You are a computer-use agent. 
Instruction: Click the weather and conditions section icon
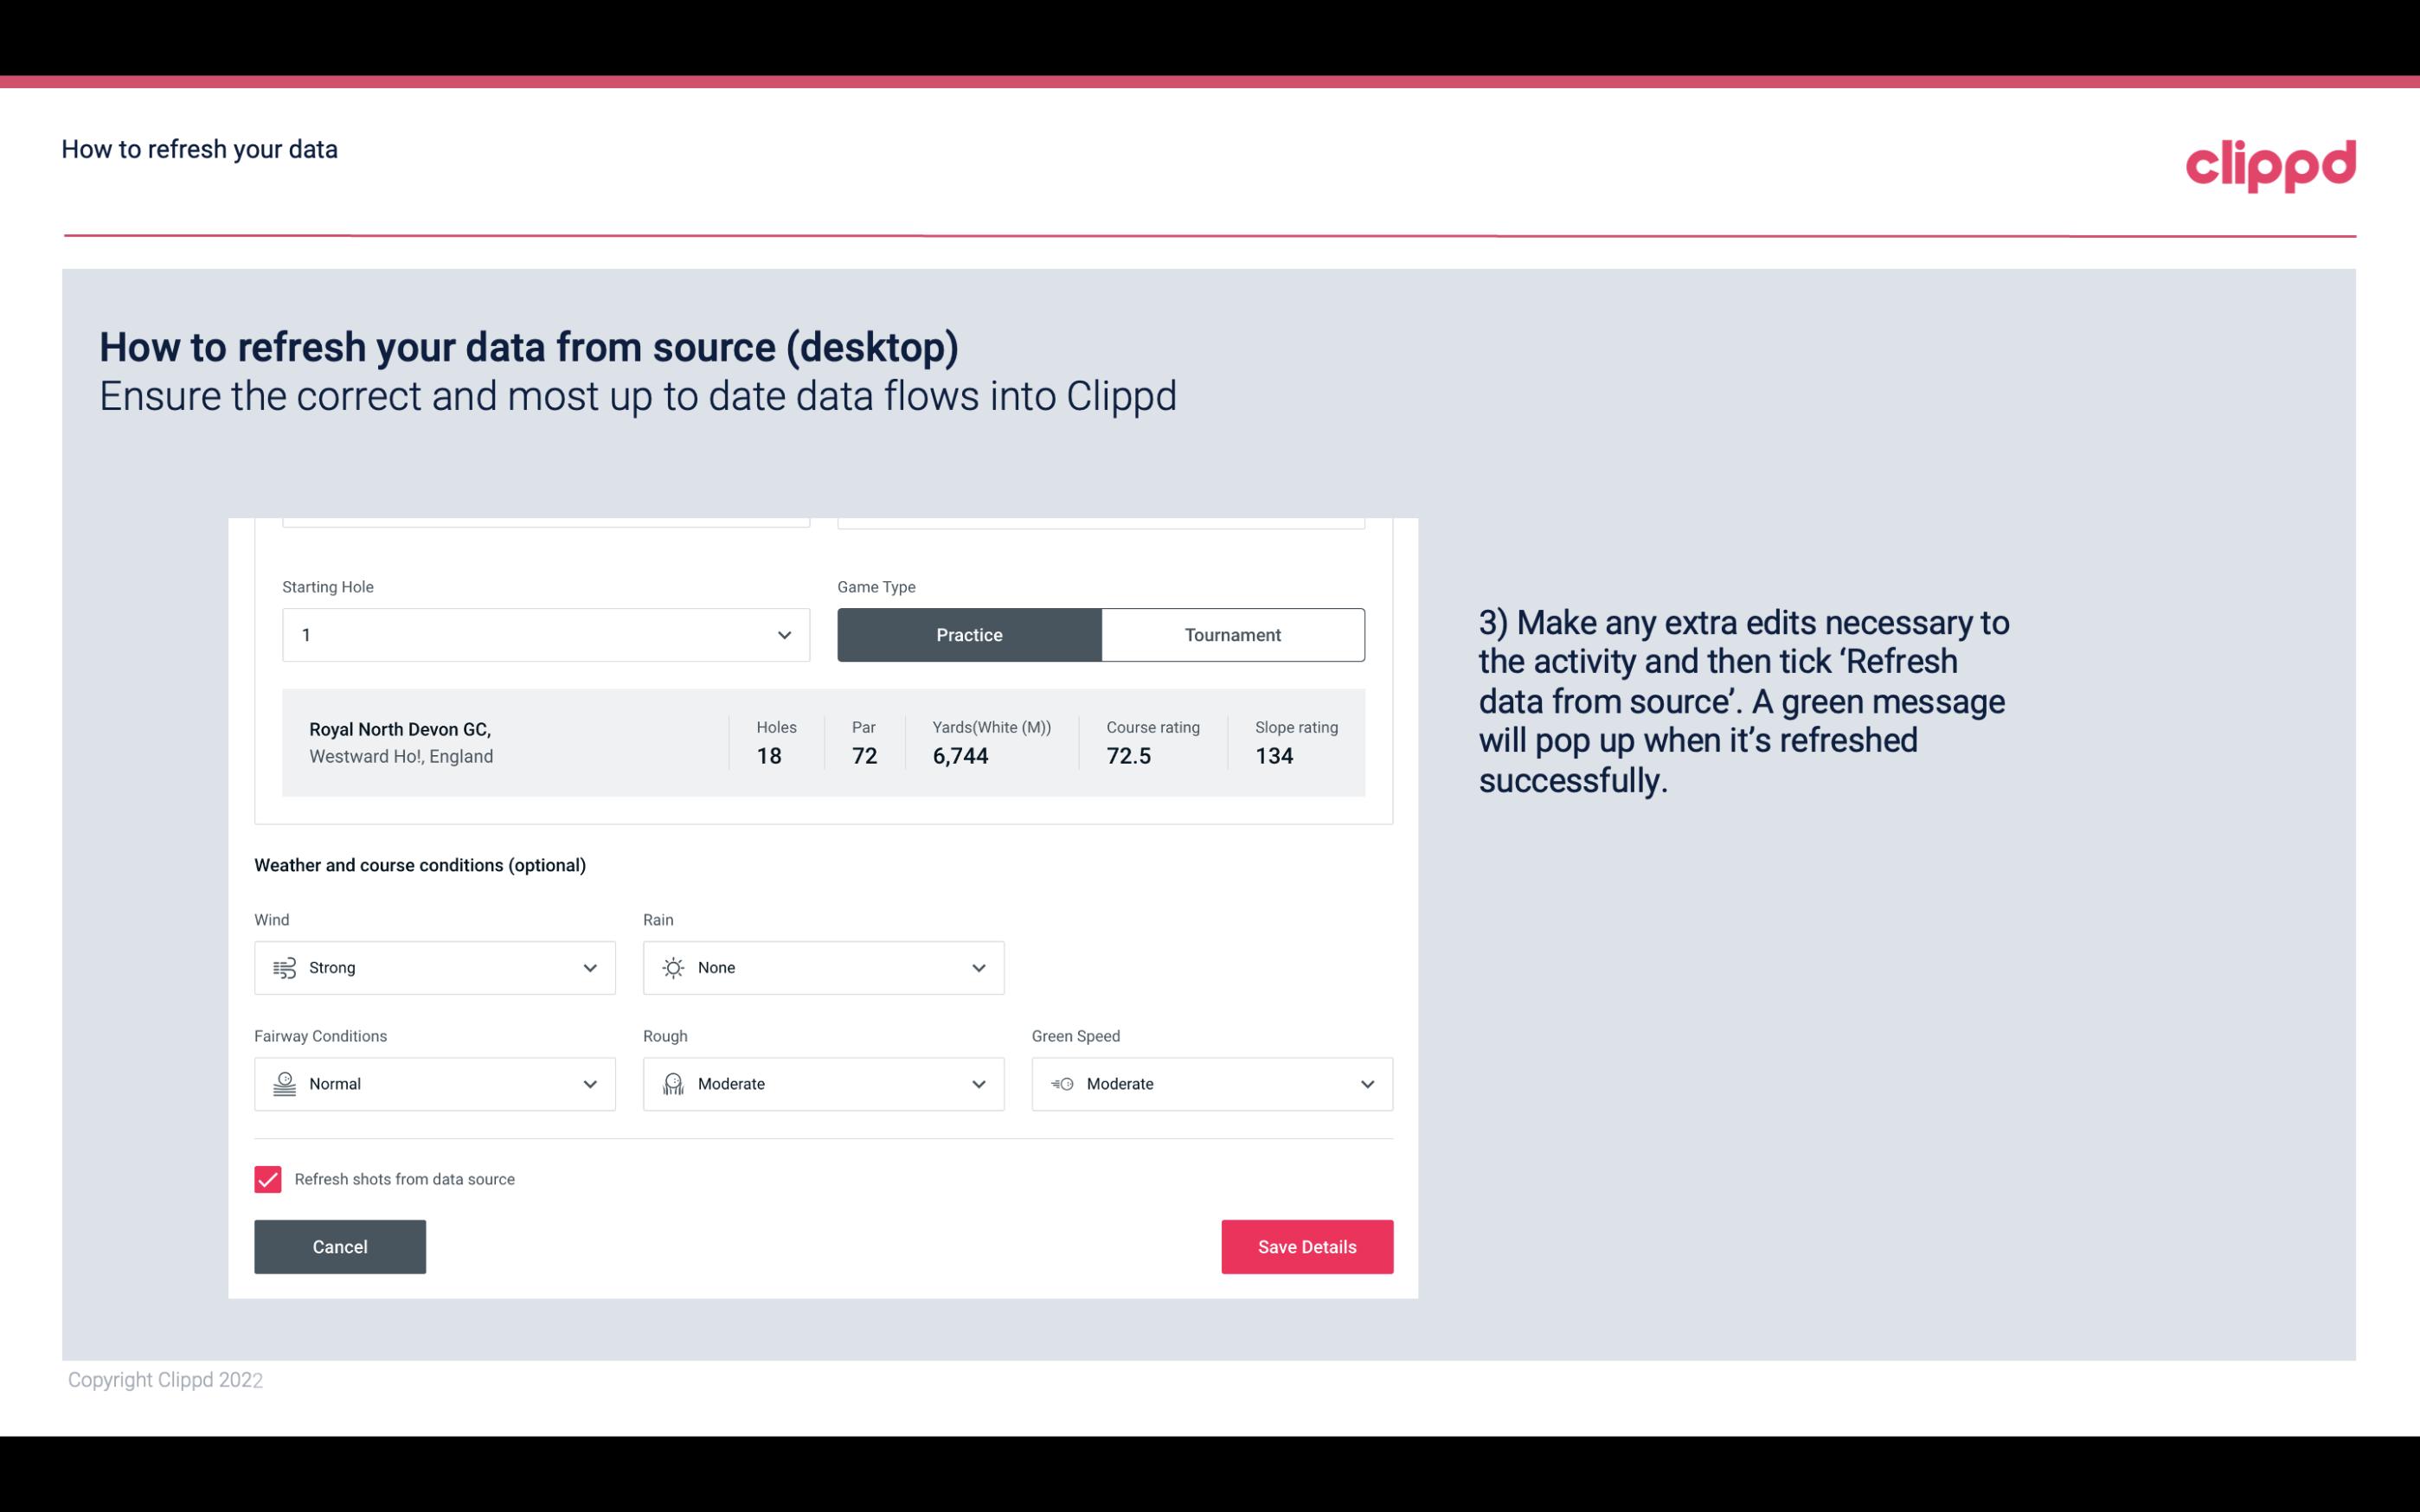coord(284,967)
